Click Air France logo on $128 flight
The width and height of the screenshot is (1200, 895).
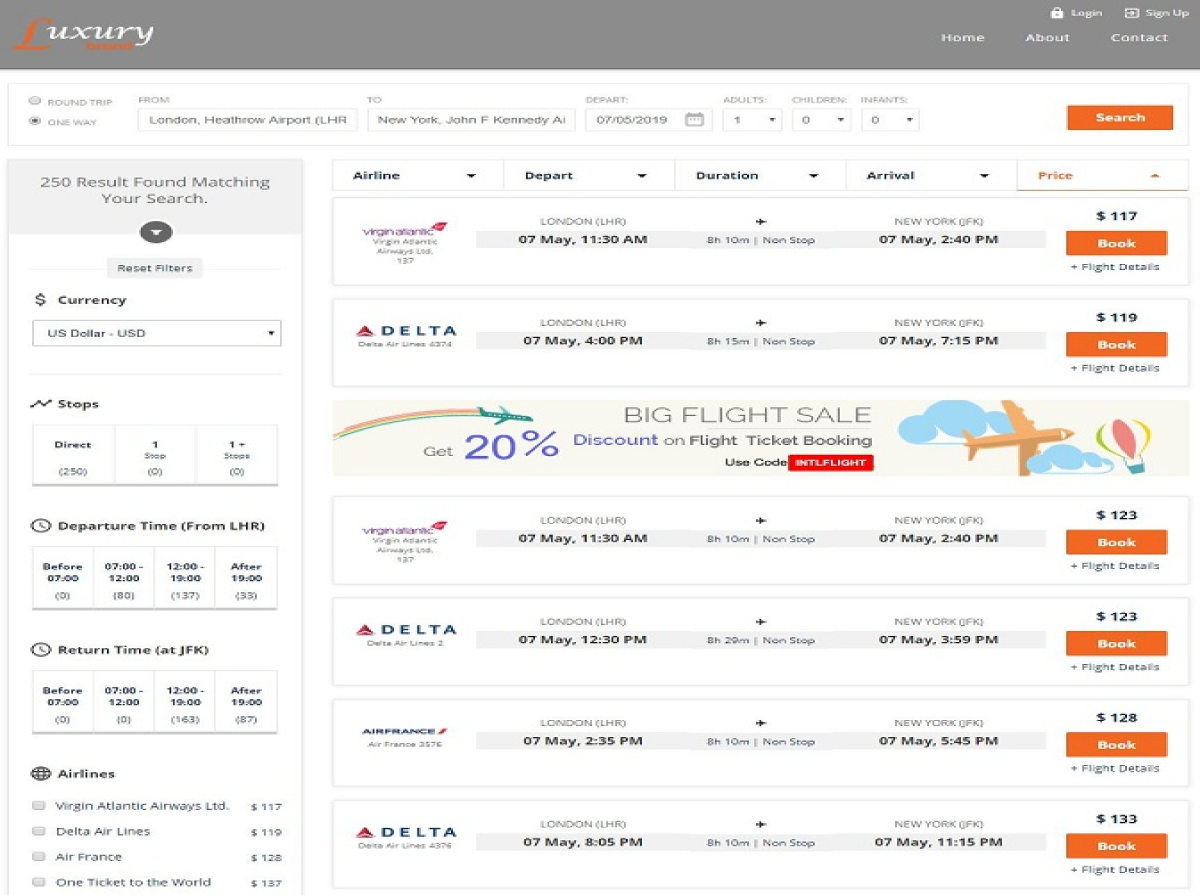click(x=405, y=732)
